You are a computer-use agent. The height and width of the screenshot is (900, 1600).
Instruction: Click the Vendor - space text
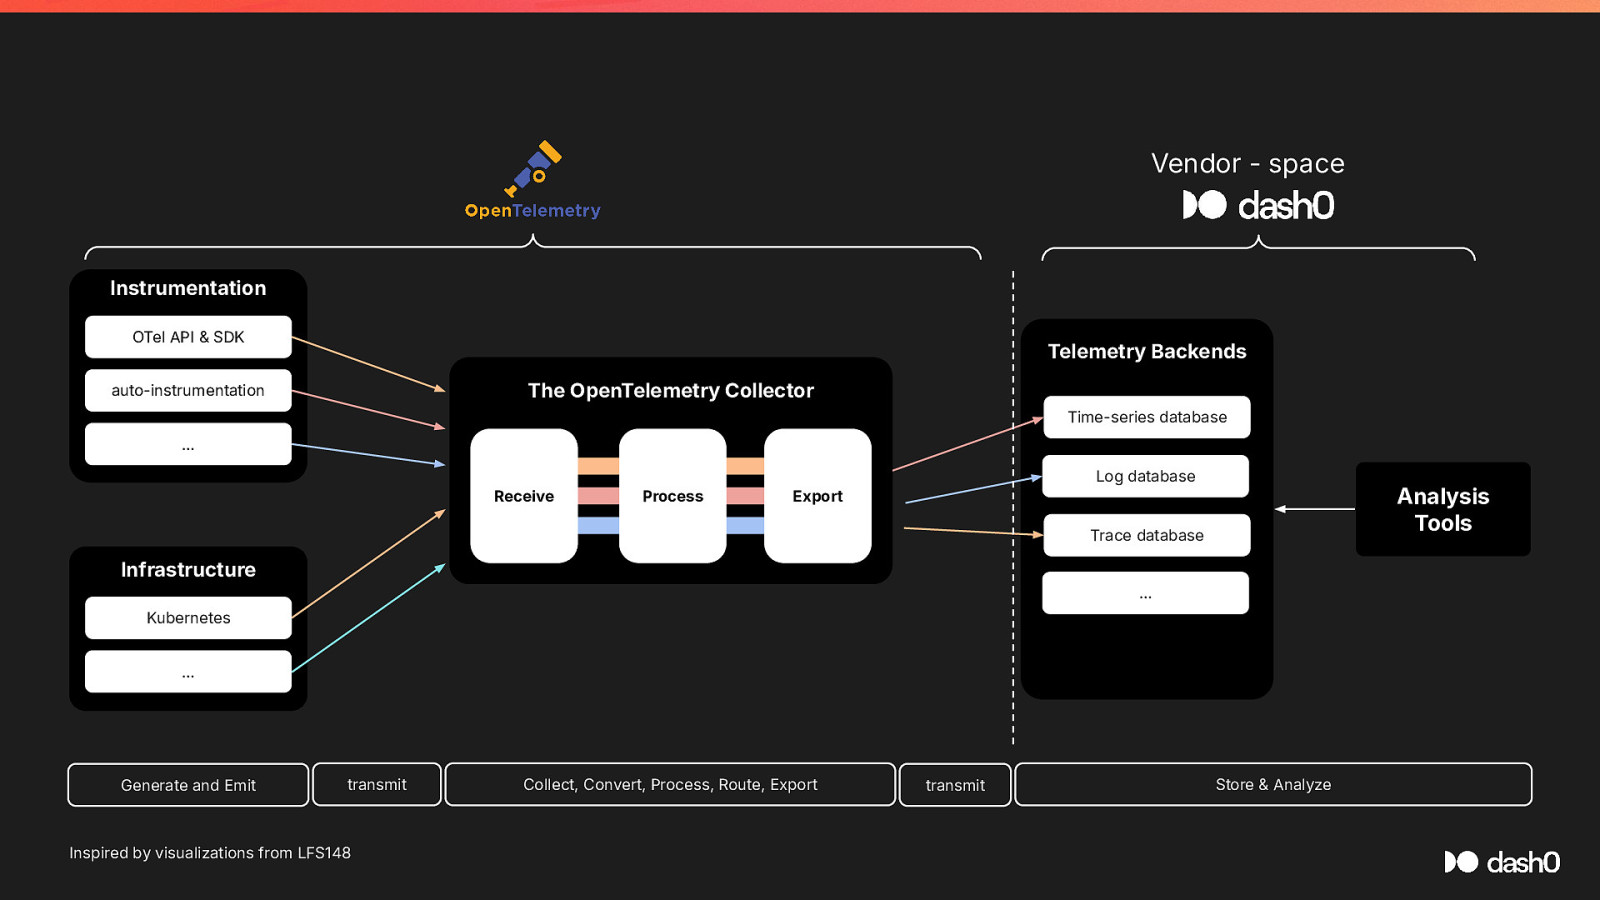[x=1248, y=163]
